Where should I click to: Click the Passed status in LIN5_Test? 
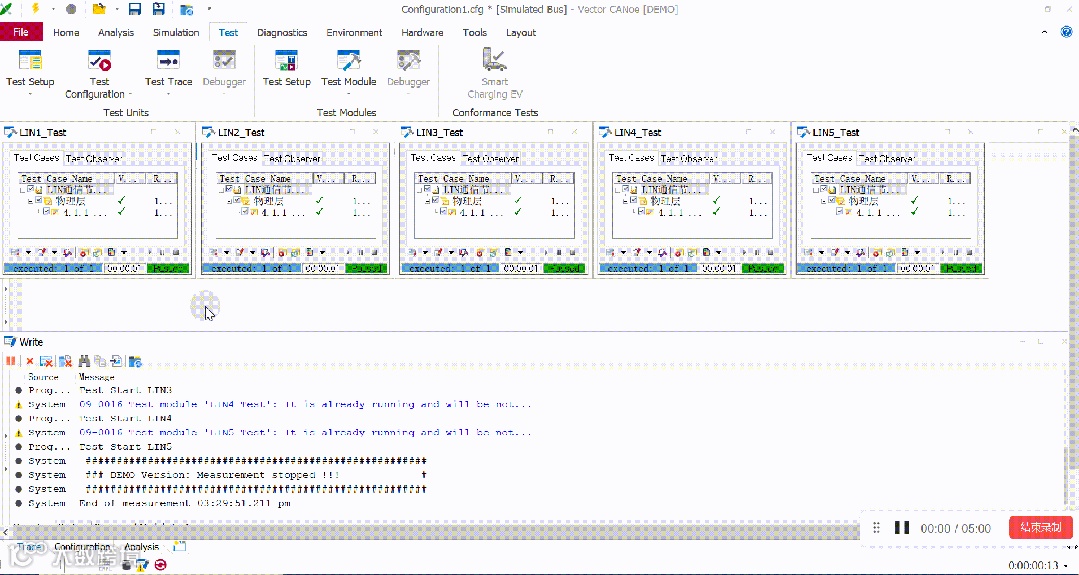(963, 268)
